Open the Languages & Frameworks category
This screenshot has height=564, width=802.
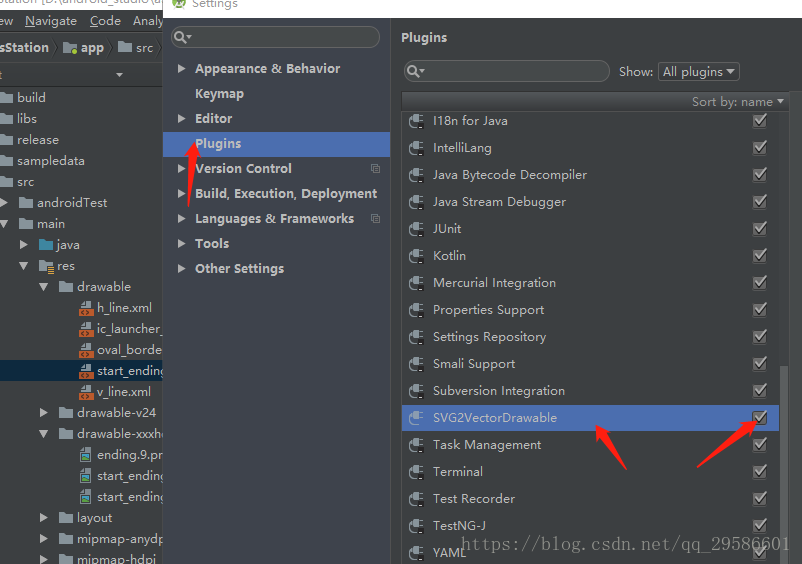pyautogui.click(x=275, y=219)
